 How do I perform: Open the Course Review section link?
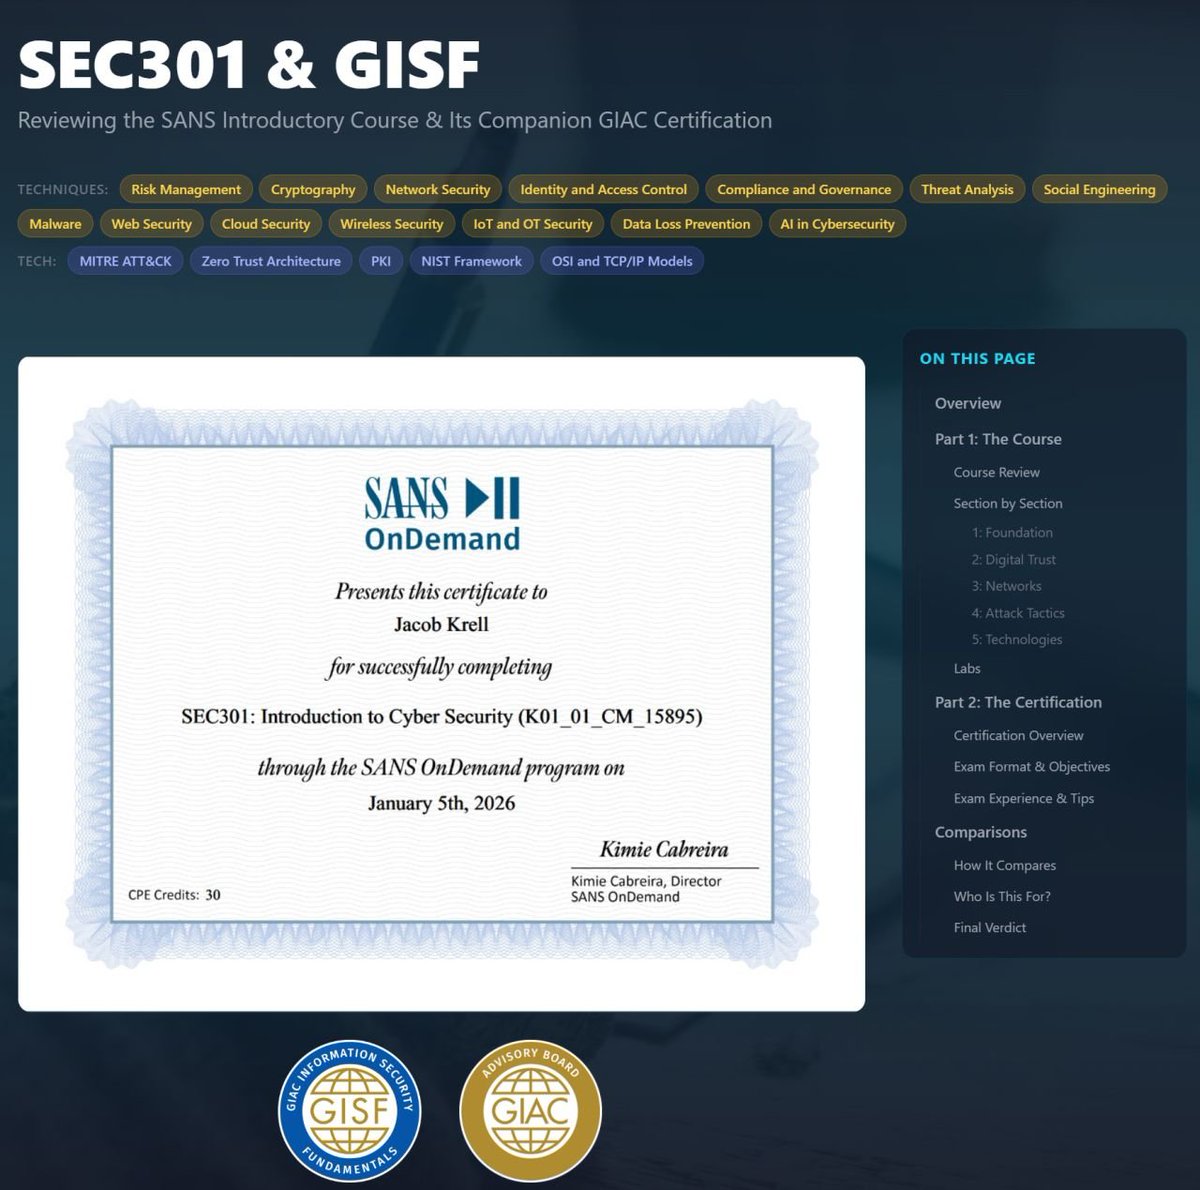(x=996, y=472)
